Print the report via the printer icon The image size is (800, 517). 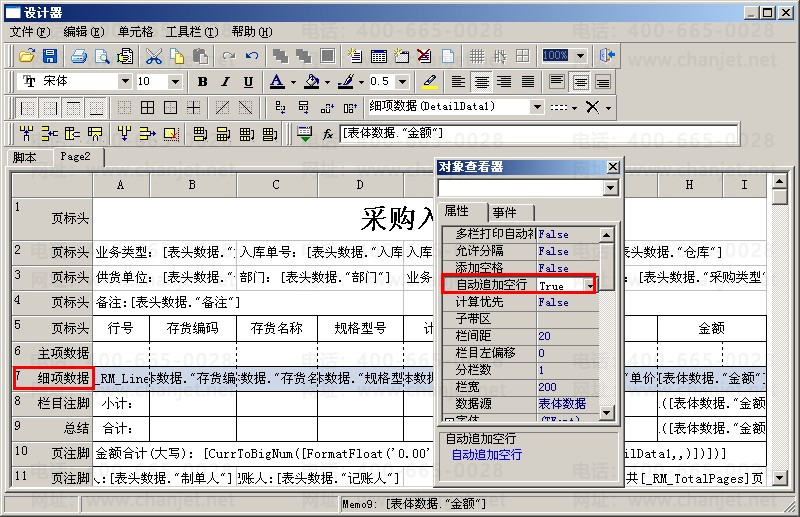tap(79, 56)
